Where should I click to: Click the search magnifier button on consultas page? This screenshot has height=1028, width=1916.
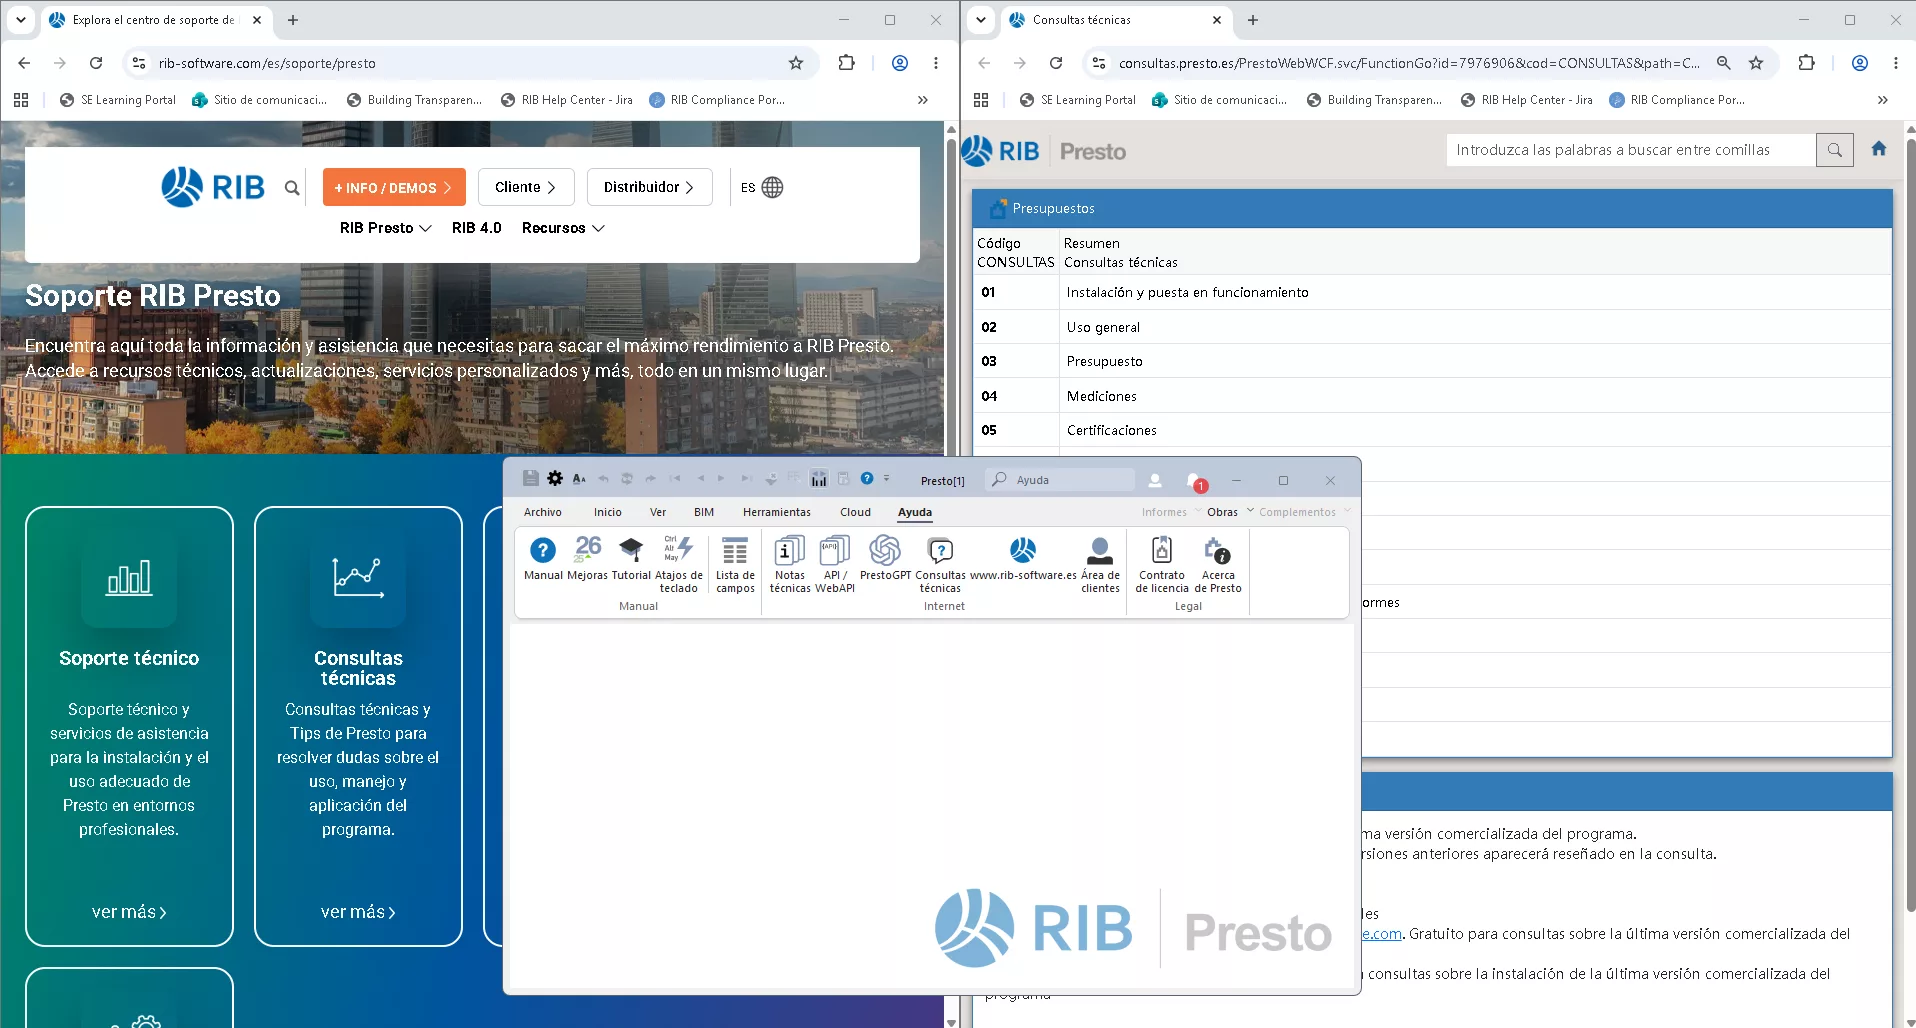1834,150
